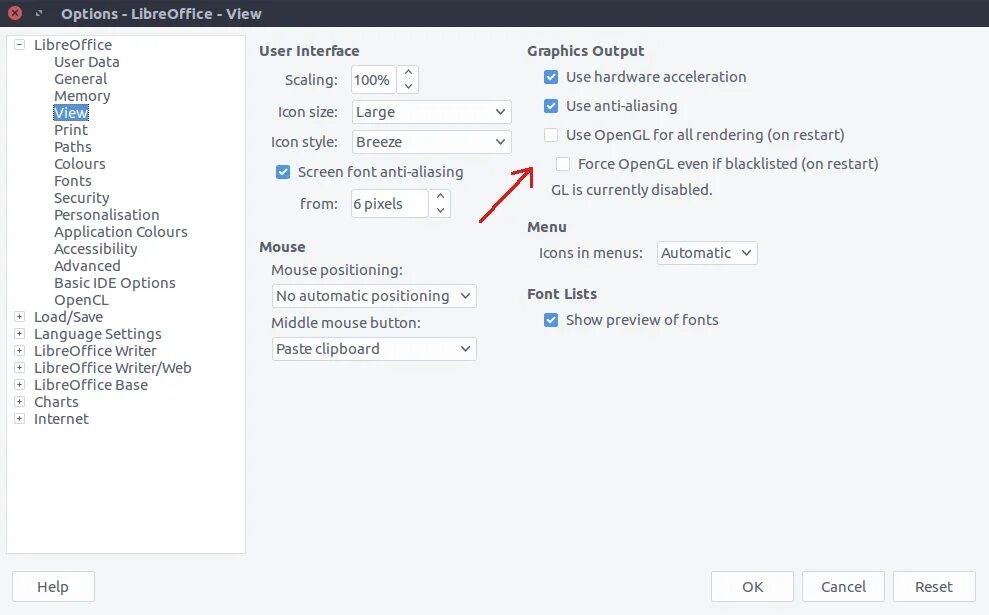The height and width of the screenshot is (615, 989).
Task: Uncheck Show preview of fonts
Action: [x=551, y=320]
